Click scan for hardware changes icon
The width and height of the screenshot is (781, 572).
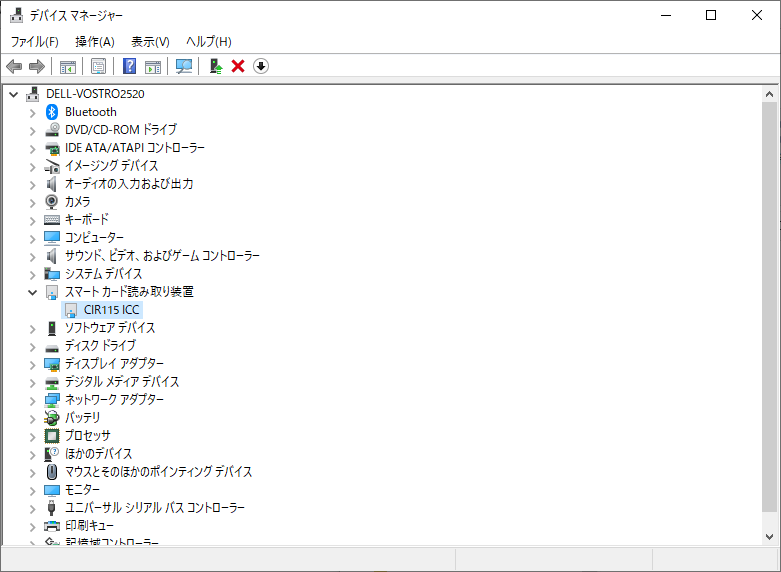point(184,66)
